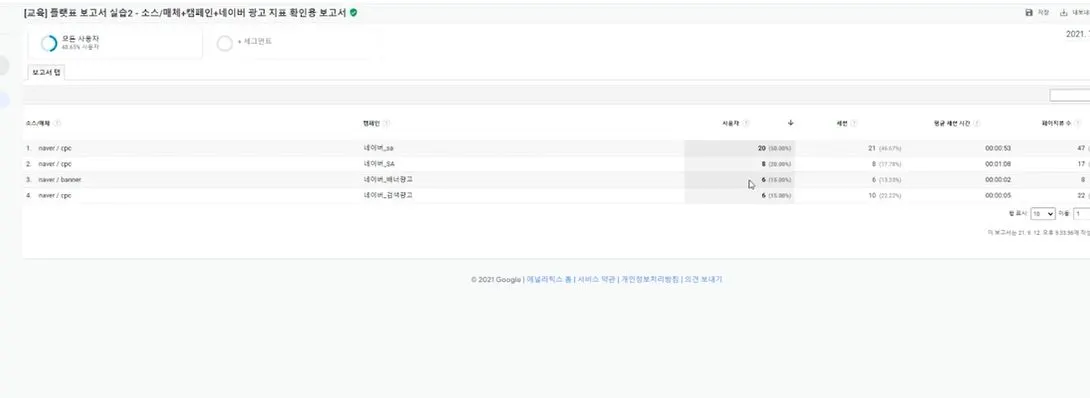
Task: Sort by the 캠페인 column header
Action: [x=372, y=123]
